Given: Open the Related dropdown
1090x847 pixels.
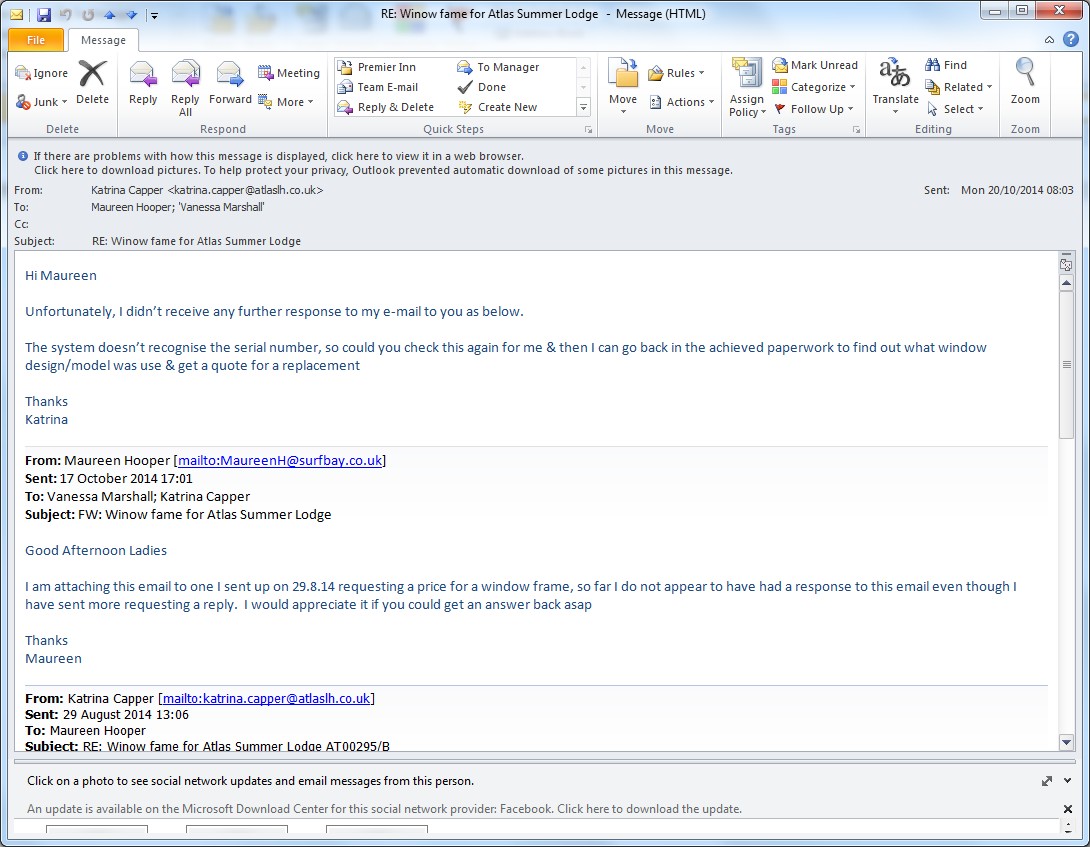Looking at the screenshot, I should tap(959, 87).
